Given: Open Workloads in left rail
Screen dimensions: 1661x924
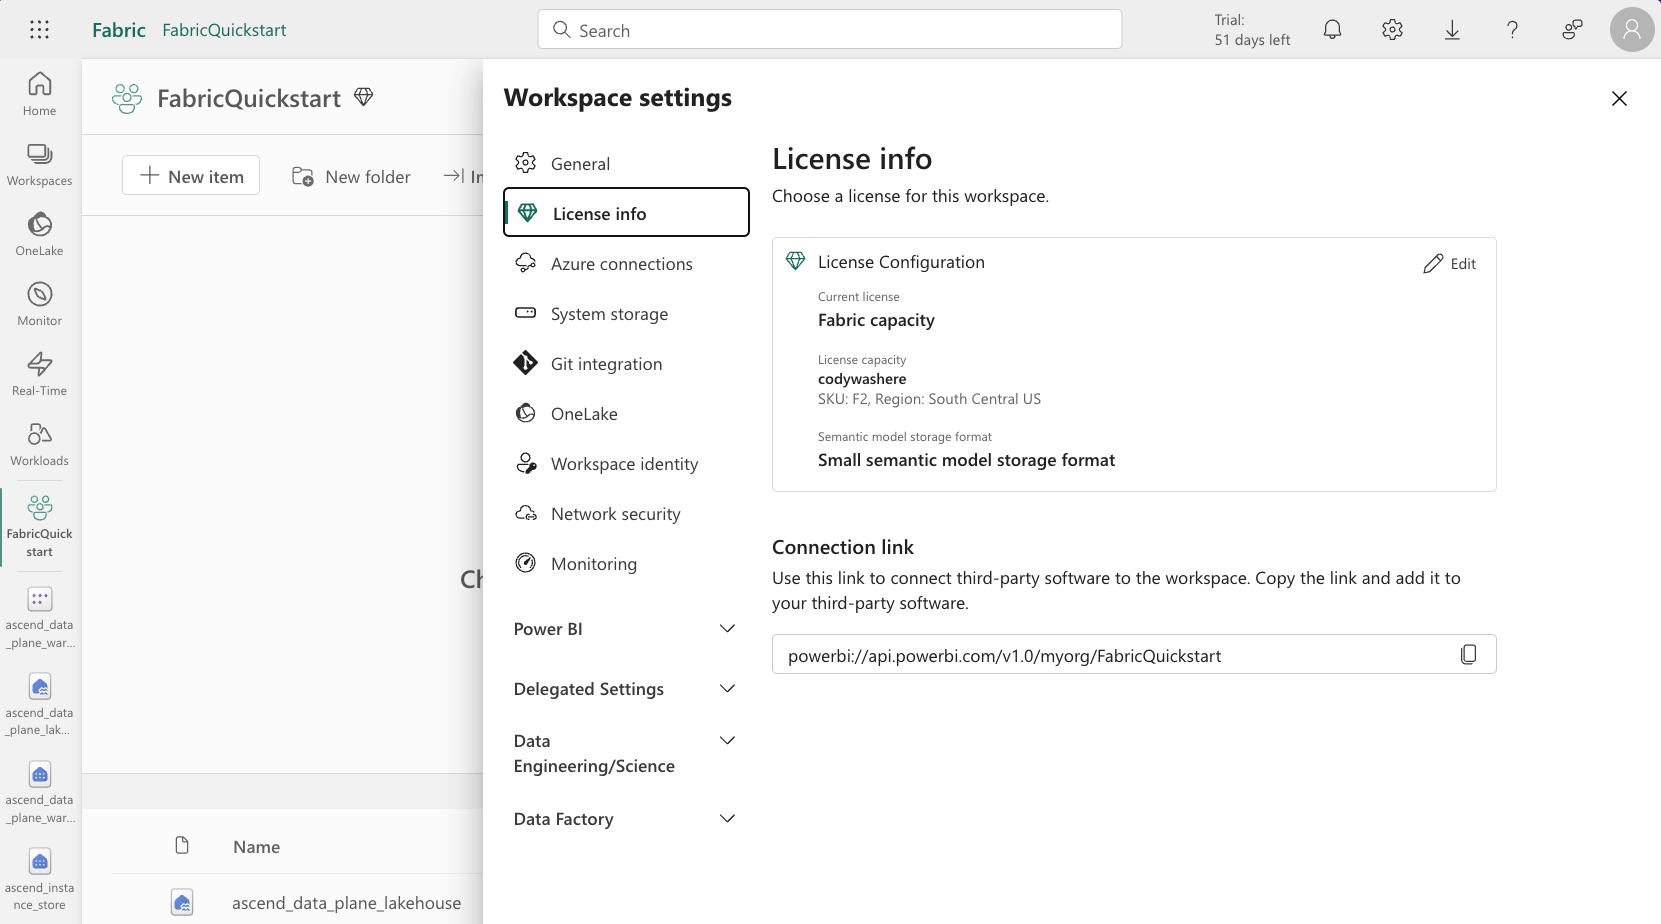Looking at the screenshot, I should (x=40, y=444).
